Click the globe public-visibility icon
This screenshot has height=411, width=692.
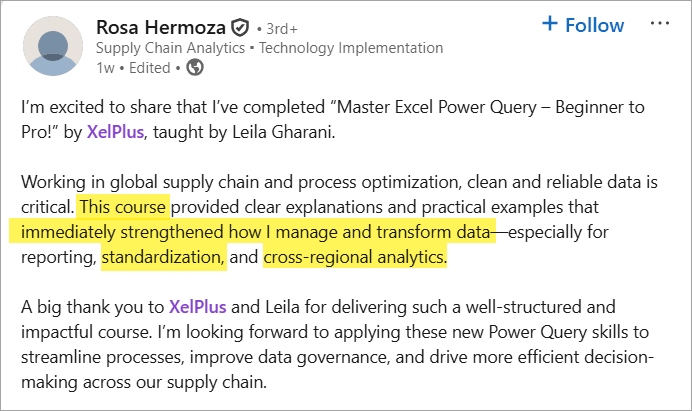195,68
